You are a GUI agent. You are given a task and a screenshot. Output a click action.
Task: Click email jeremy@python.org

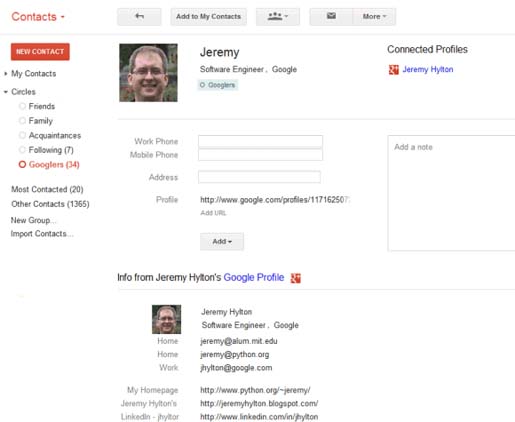coord(235,354)
